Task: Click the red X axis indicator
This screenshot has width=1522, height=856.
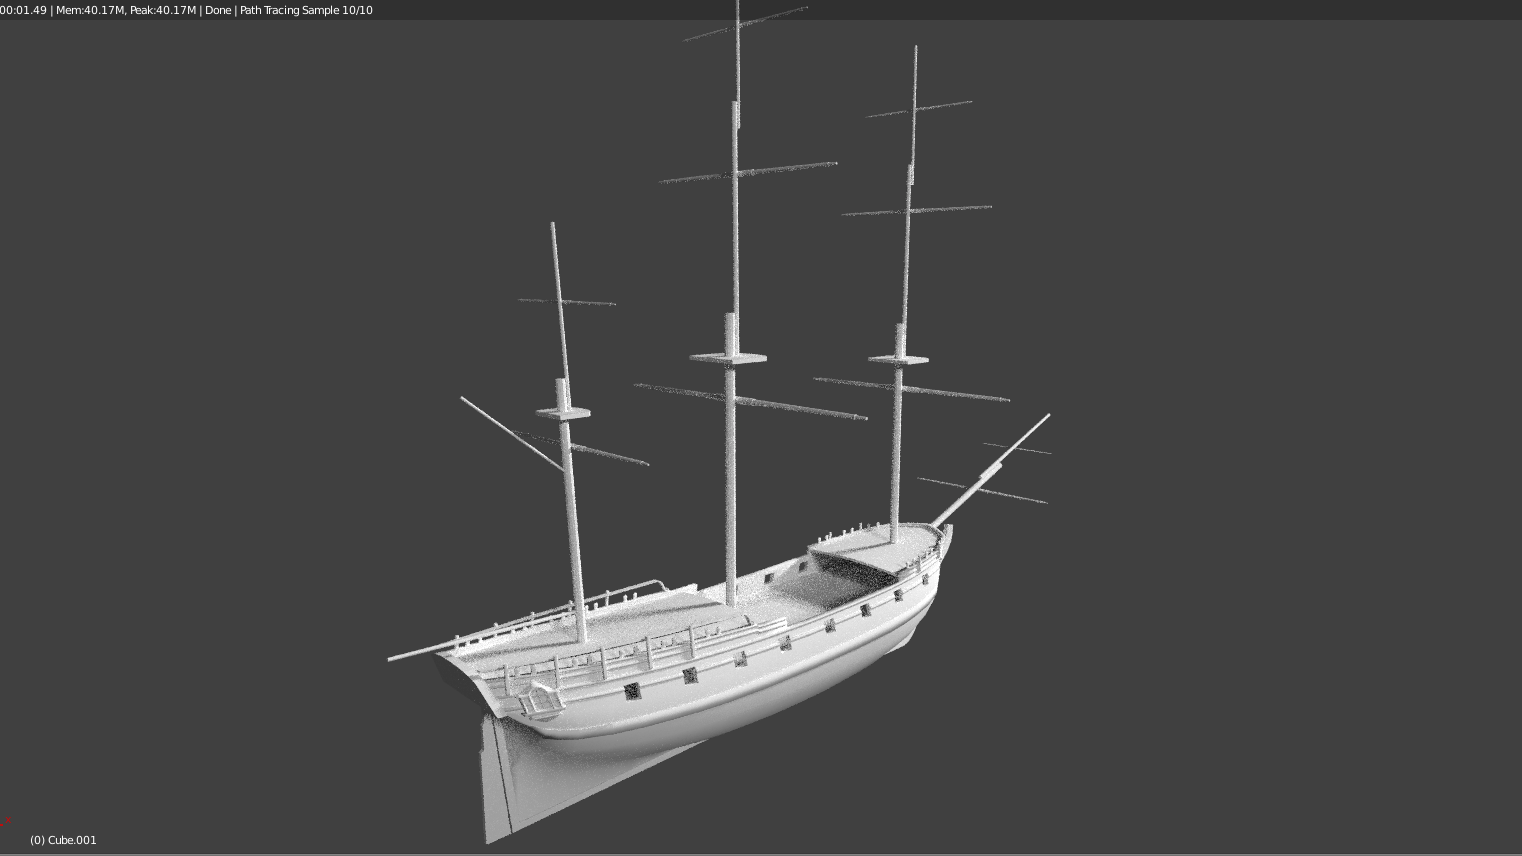Action: (x=5, y=823)
